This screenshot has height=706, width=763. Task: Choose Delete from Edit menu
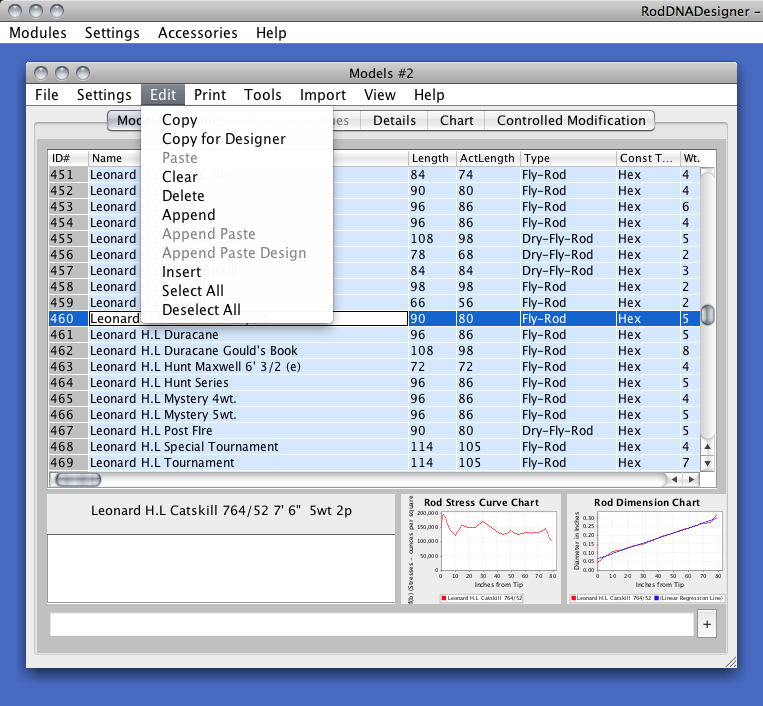coord(236,196)
